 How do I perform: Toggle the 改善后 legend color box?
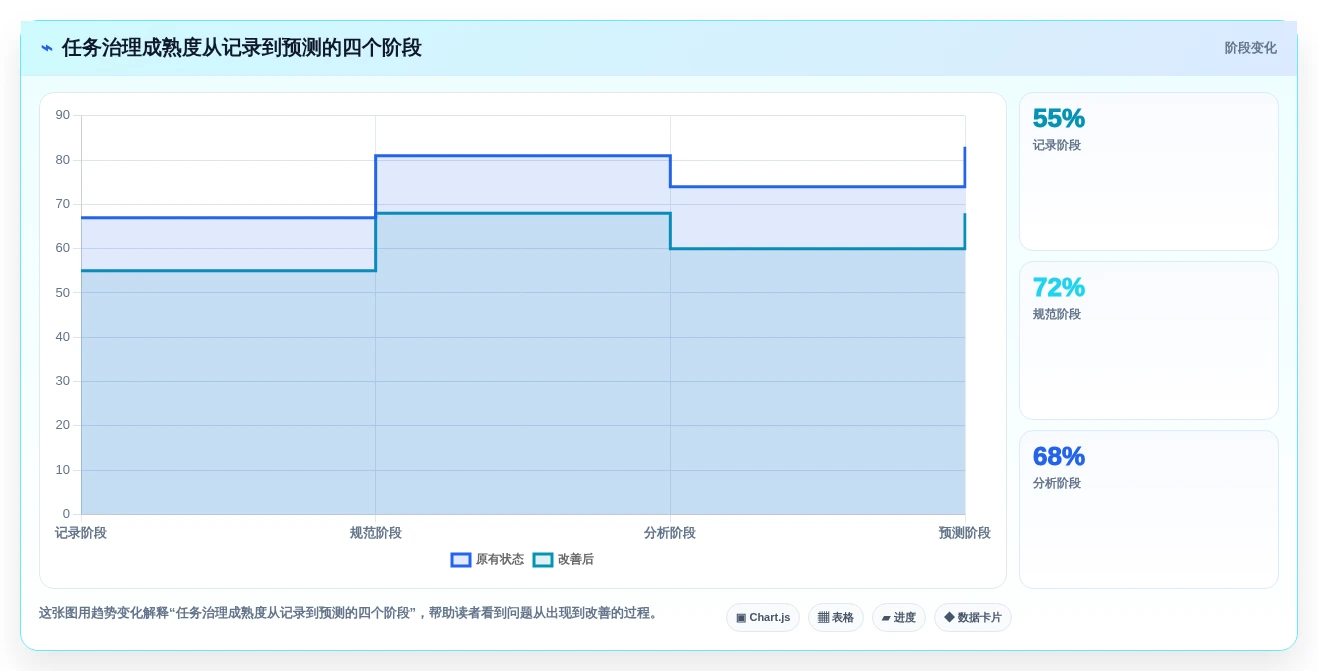pos(543,560)
